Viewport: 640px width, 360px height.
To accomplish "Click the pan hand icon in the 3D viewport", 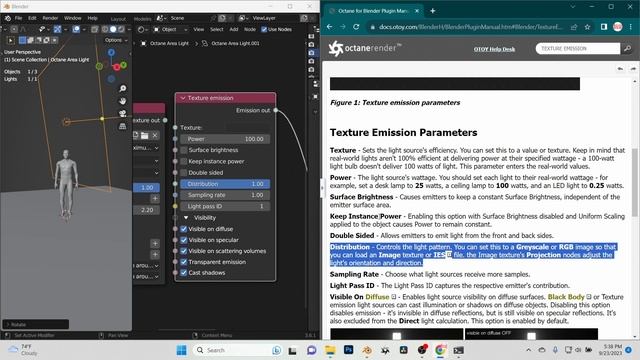I will click(122, 101).
